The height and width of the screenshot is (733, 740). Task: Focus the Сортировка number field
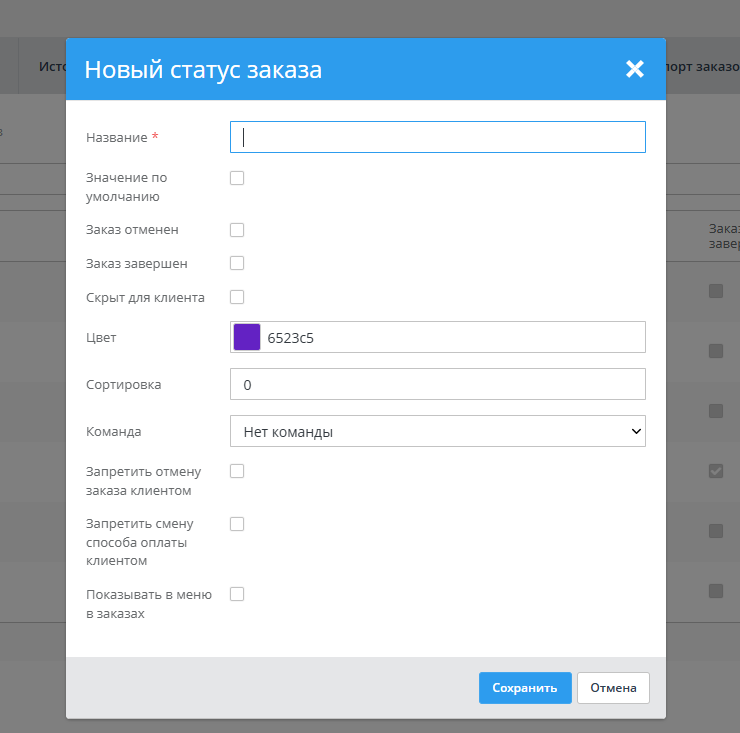click(438, 384)
